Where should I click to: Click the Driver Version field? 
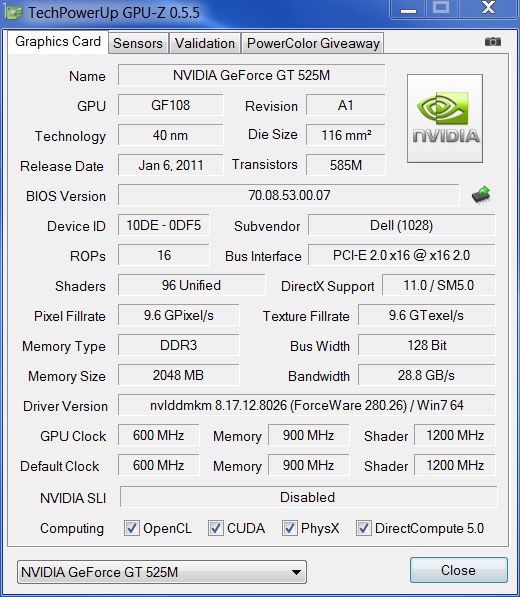point(306,405)
